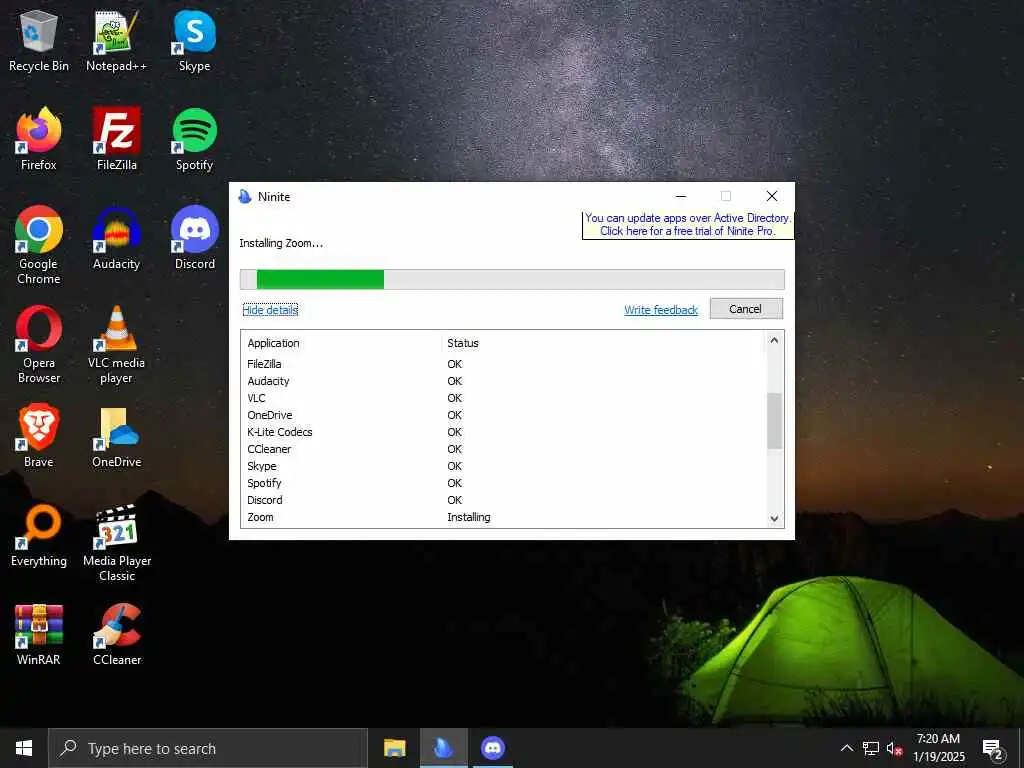Click the Ninite logo in the title bar
The height and width of the screenshot is (768, 1024).
[245, 196]
